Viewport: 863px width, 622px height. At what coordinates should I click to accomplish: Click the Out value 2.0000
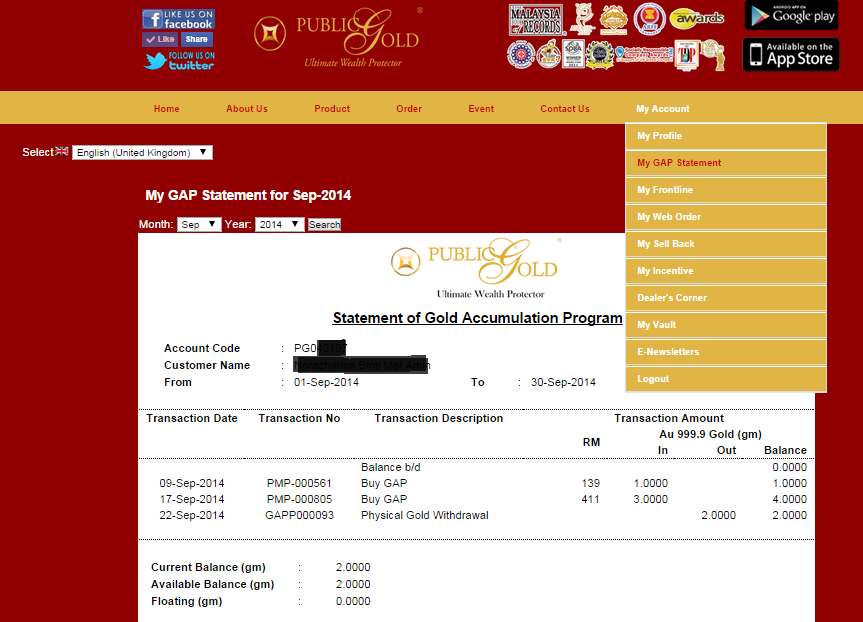[x=718, y=515]
